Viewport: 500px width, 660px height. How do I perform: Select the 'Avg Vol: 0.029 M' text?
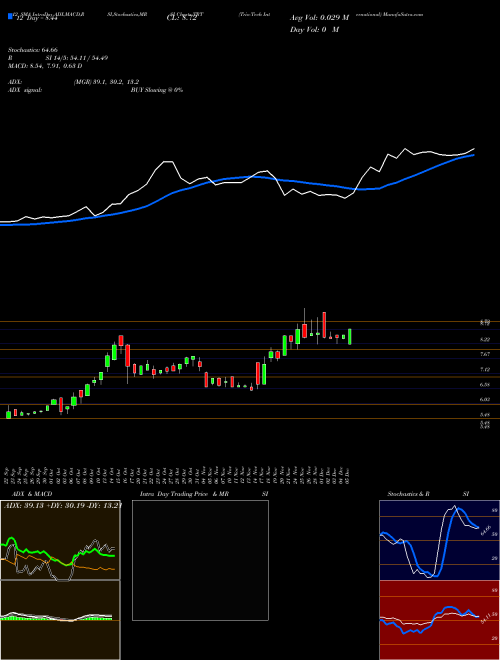(x=319, y=18)
